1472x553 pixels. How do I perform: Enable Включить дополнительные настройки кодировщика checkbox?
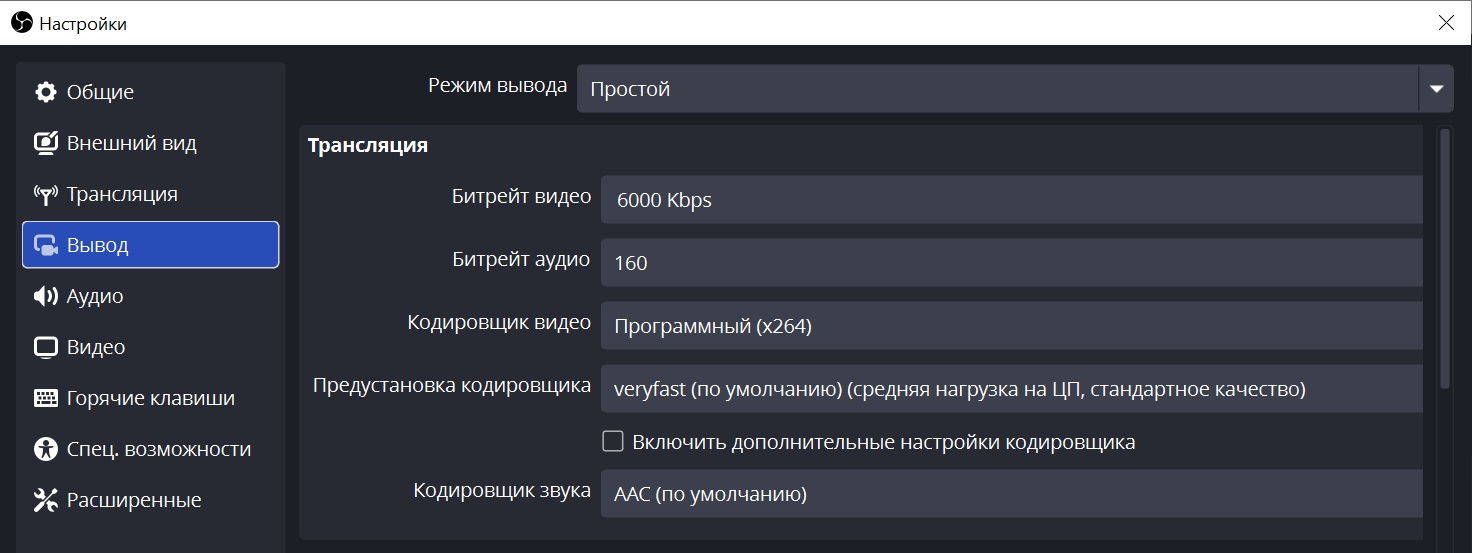(x=613, y=441)
